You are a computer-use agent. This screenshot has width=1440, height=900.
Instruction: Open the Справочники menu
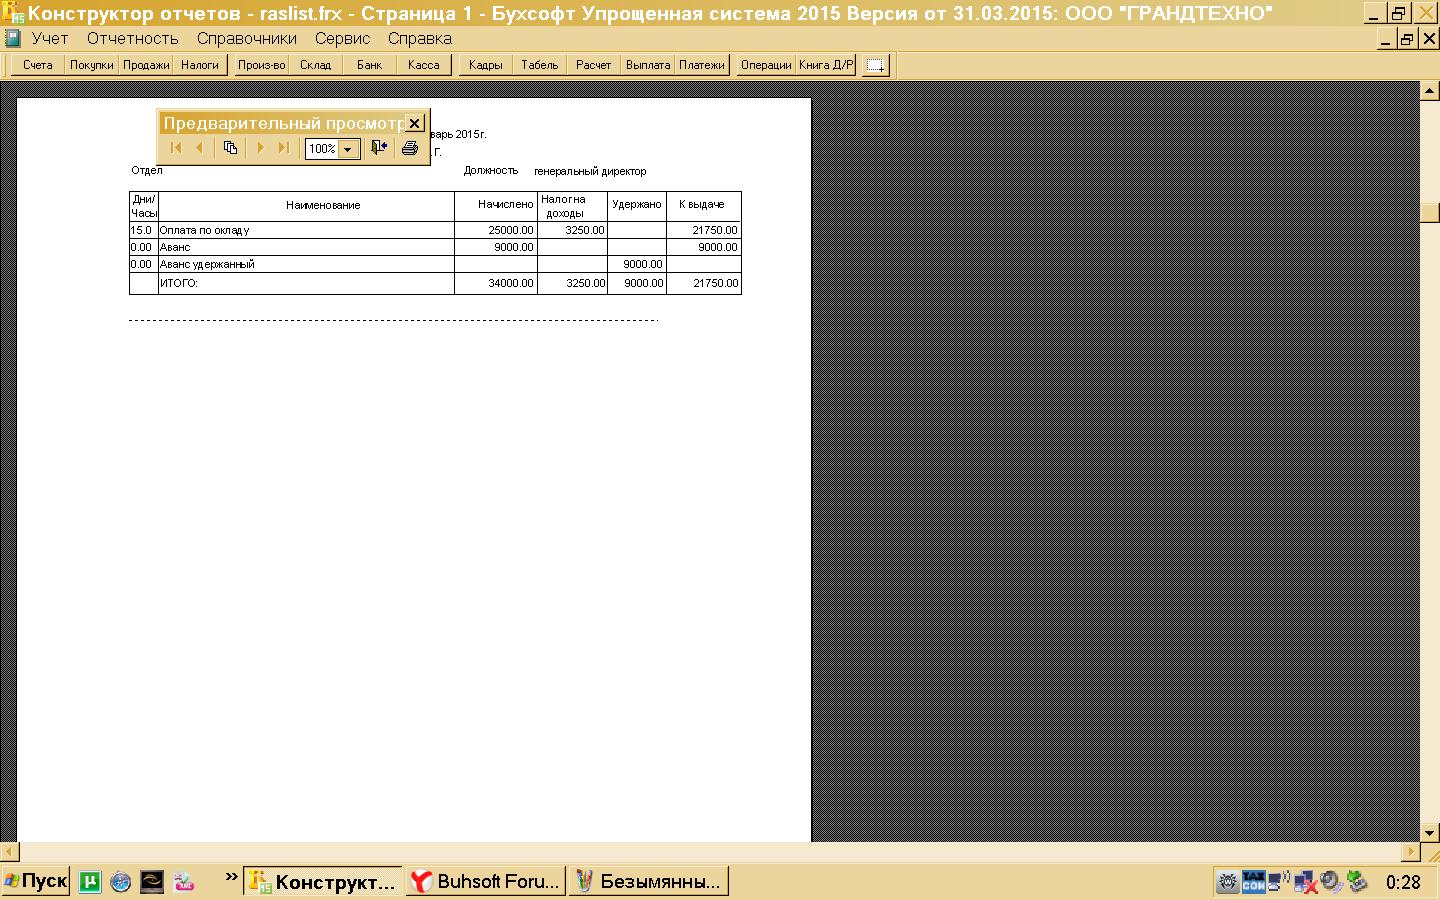[x=246, y=38]
